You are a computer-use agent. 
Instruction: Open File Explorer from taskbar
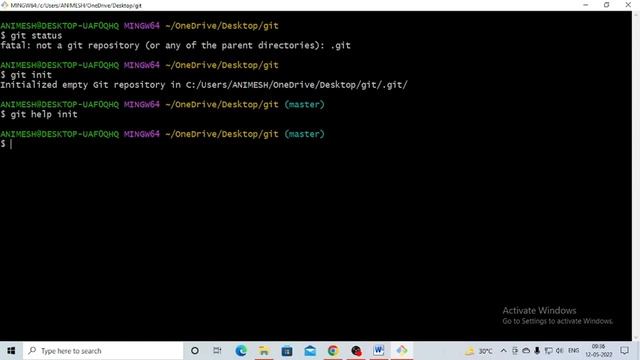[264, 351]
